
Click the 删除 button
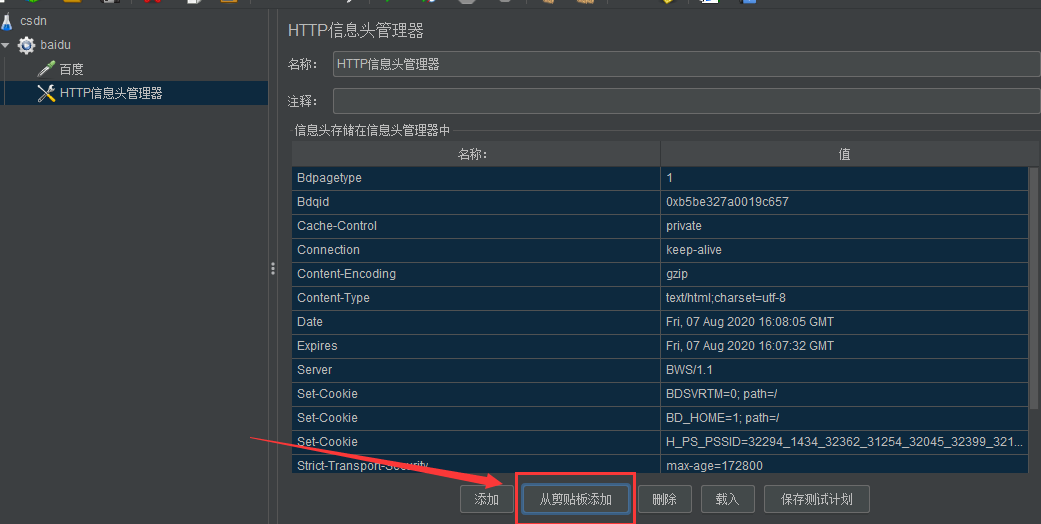665,499
